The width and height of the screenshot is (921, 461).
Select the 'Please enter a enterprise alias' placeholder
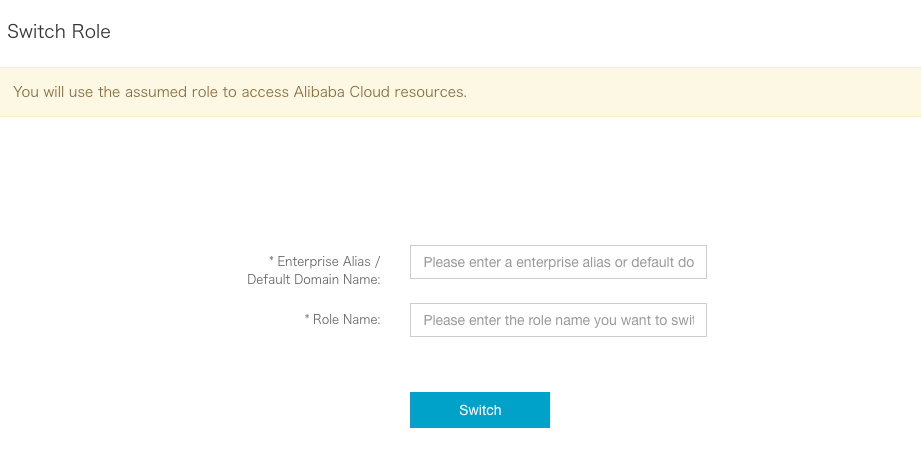point(558,262)
